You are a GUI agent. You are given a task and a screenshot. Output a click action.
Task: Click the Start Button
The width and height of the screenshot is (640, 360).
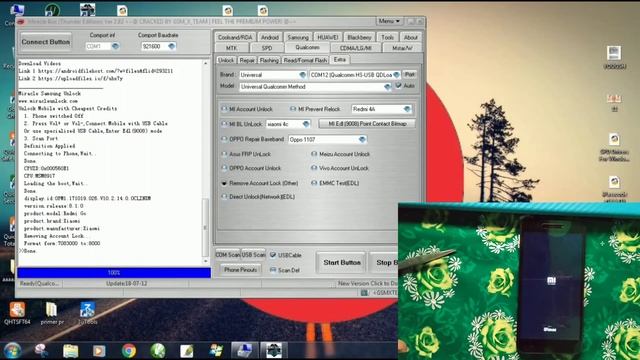(x=342, y=262)
